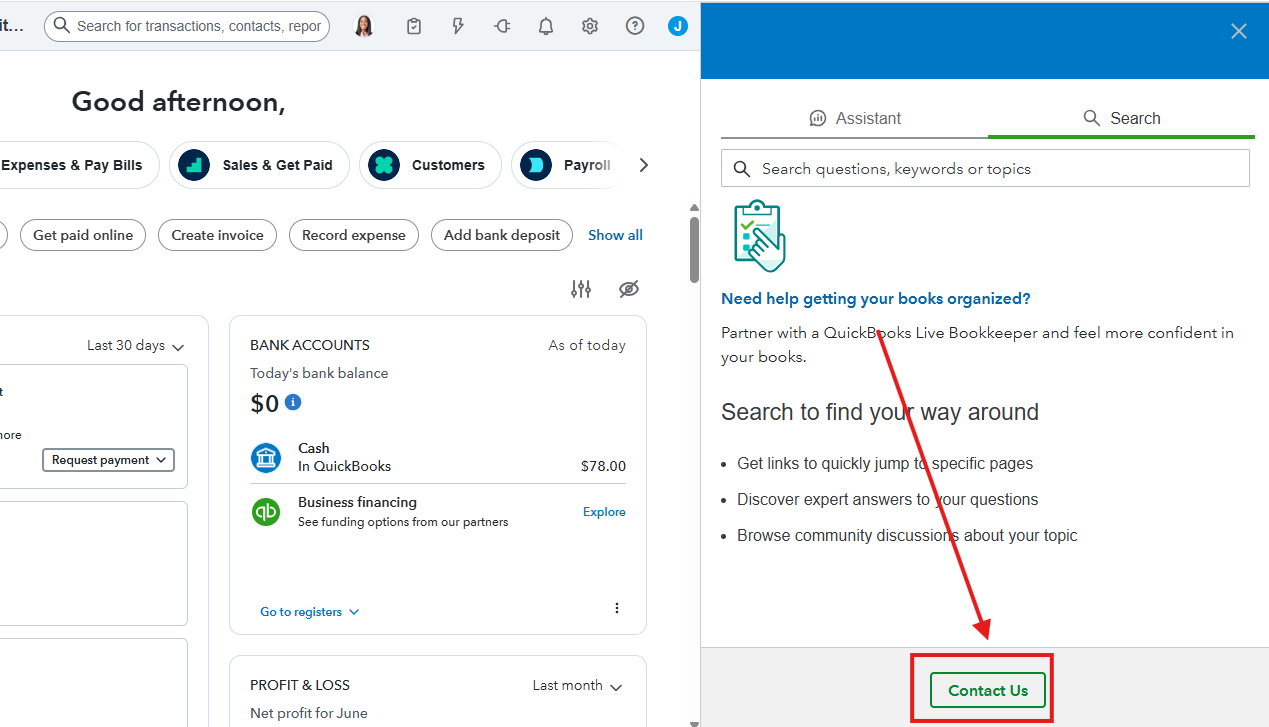The height and width of the screenshot is (727, 1269).
Task: Click the bank icon next to Cash
Action: 266,458
